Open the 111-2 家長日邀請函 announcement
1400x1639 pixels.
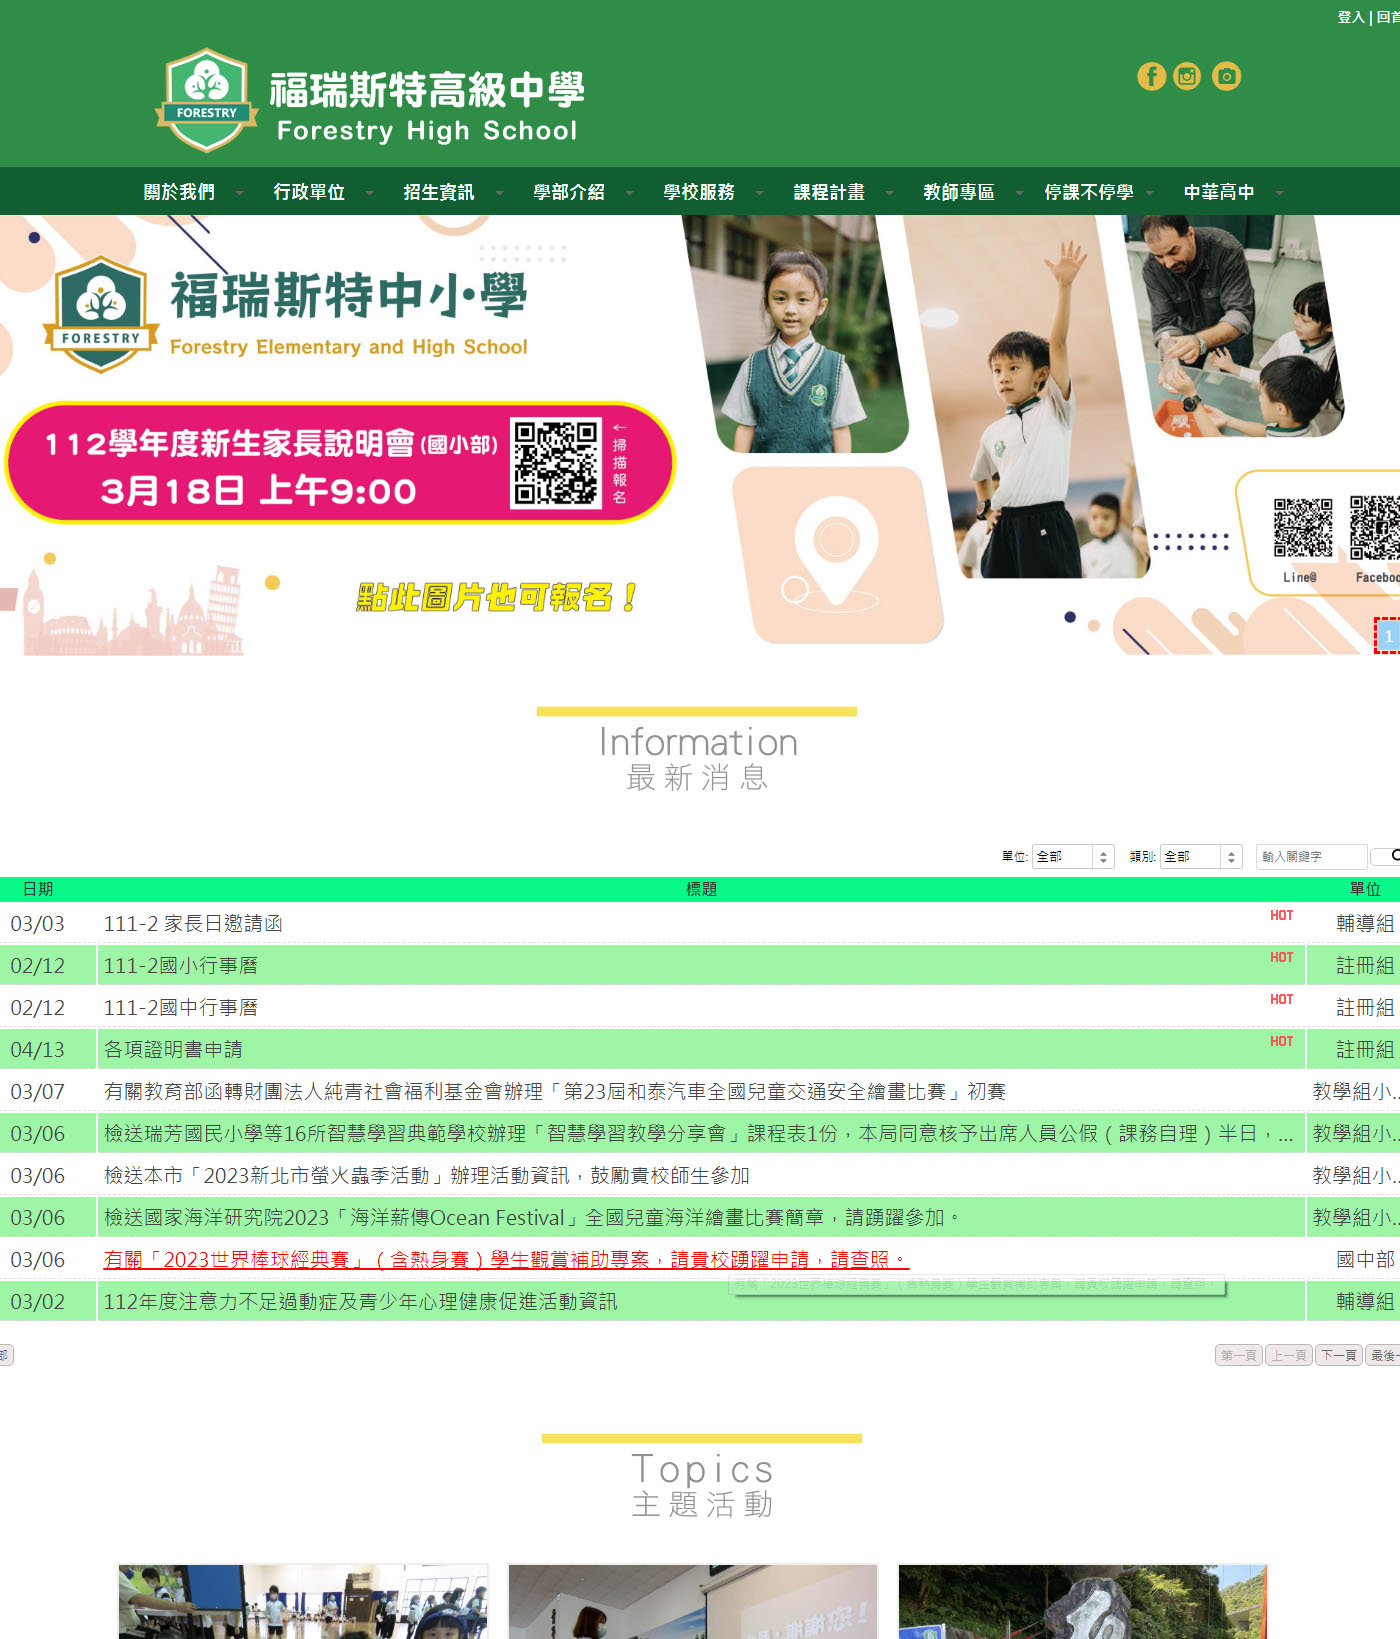pos(193,924)
